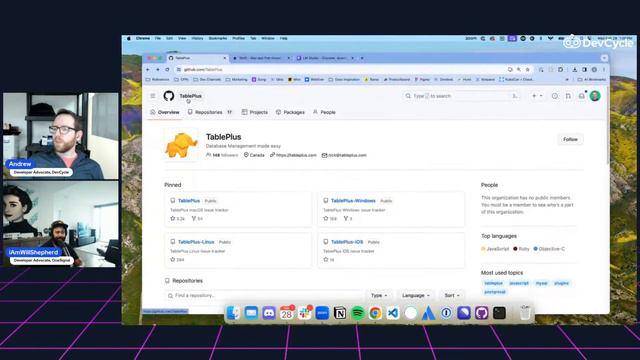Open the Apple menu
This screenshot has height=360, width=640.
(x=129, y=38)
